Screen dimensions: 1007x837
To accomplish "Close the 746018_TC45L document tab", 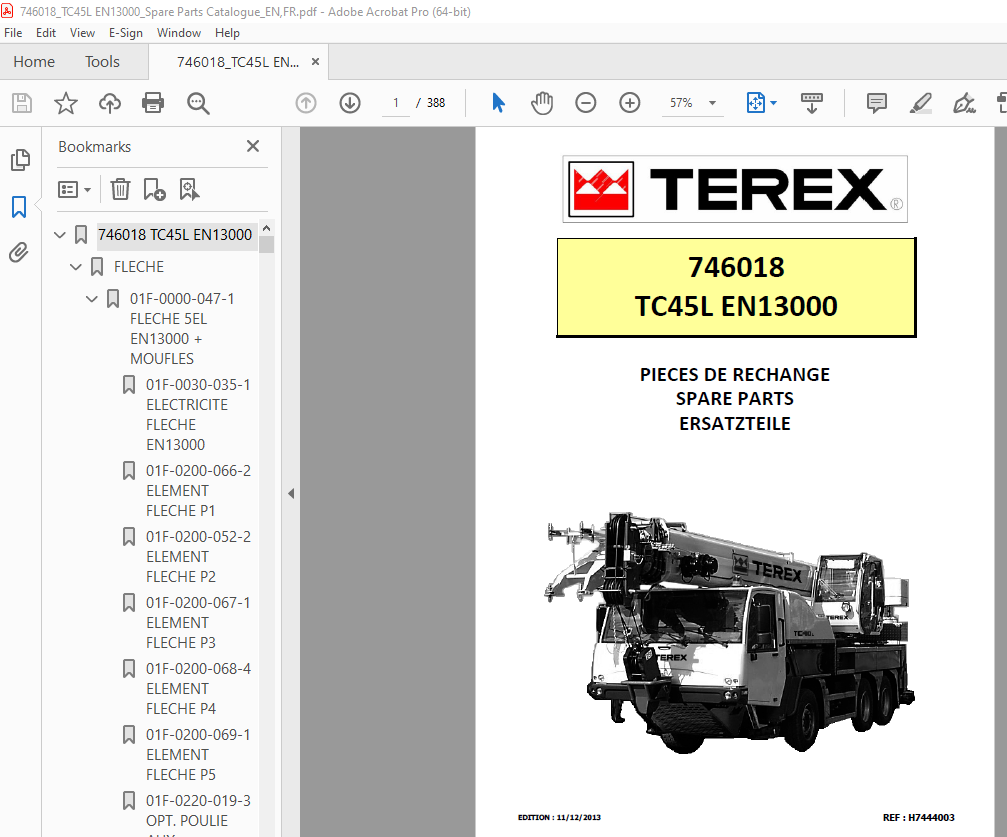I will coord(315,62).
